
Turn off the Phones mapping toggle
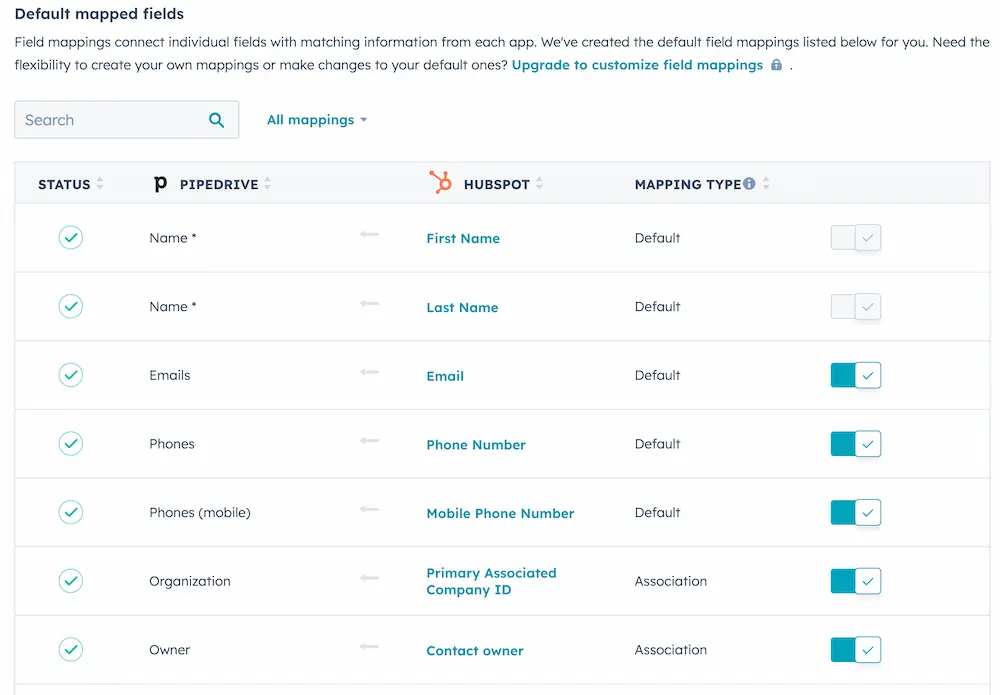[x=856, y=444]
